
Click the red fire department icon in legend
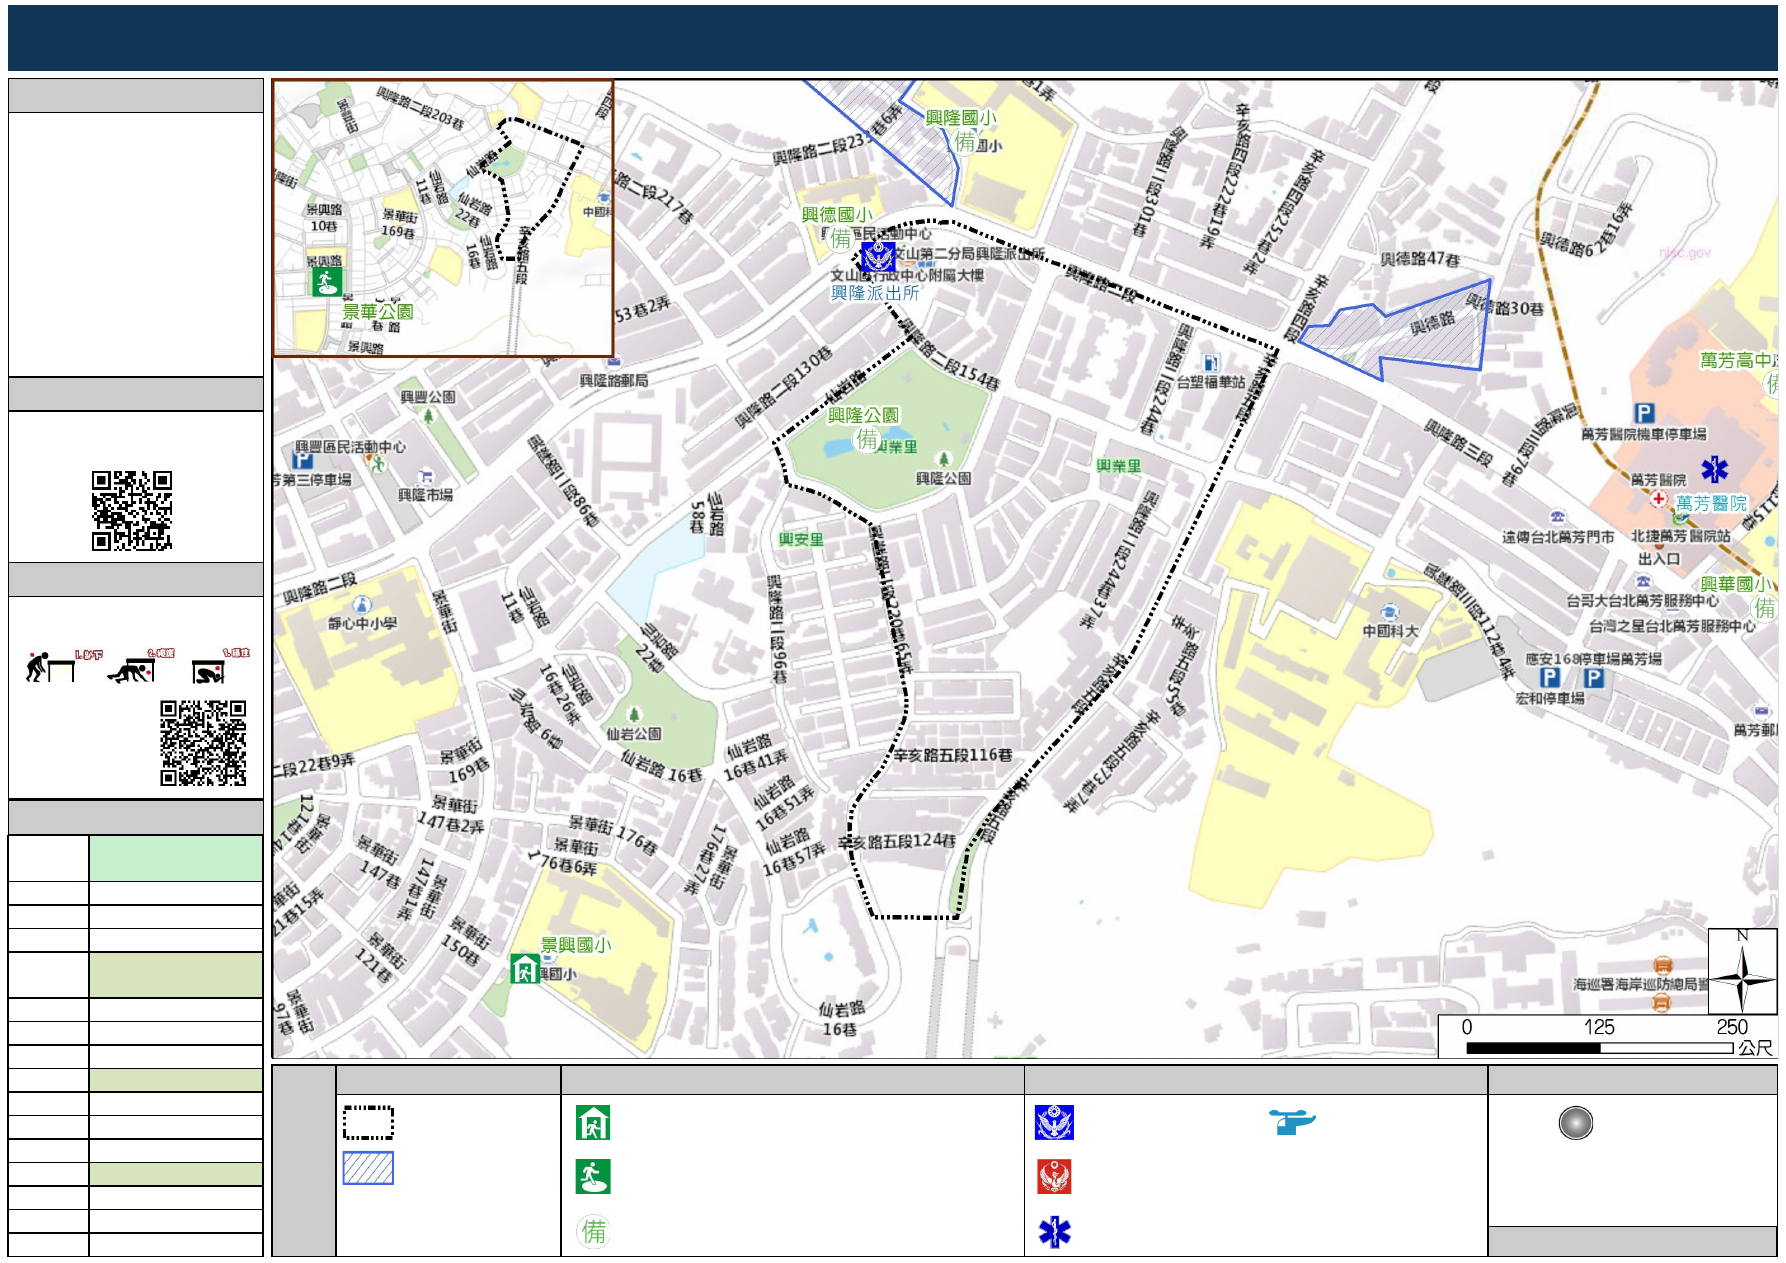pos(1054,1177)
